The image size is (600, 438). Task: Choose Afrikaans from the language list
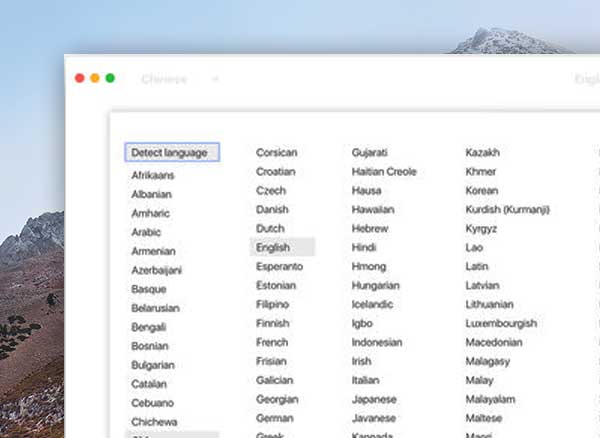point(153,175)
